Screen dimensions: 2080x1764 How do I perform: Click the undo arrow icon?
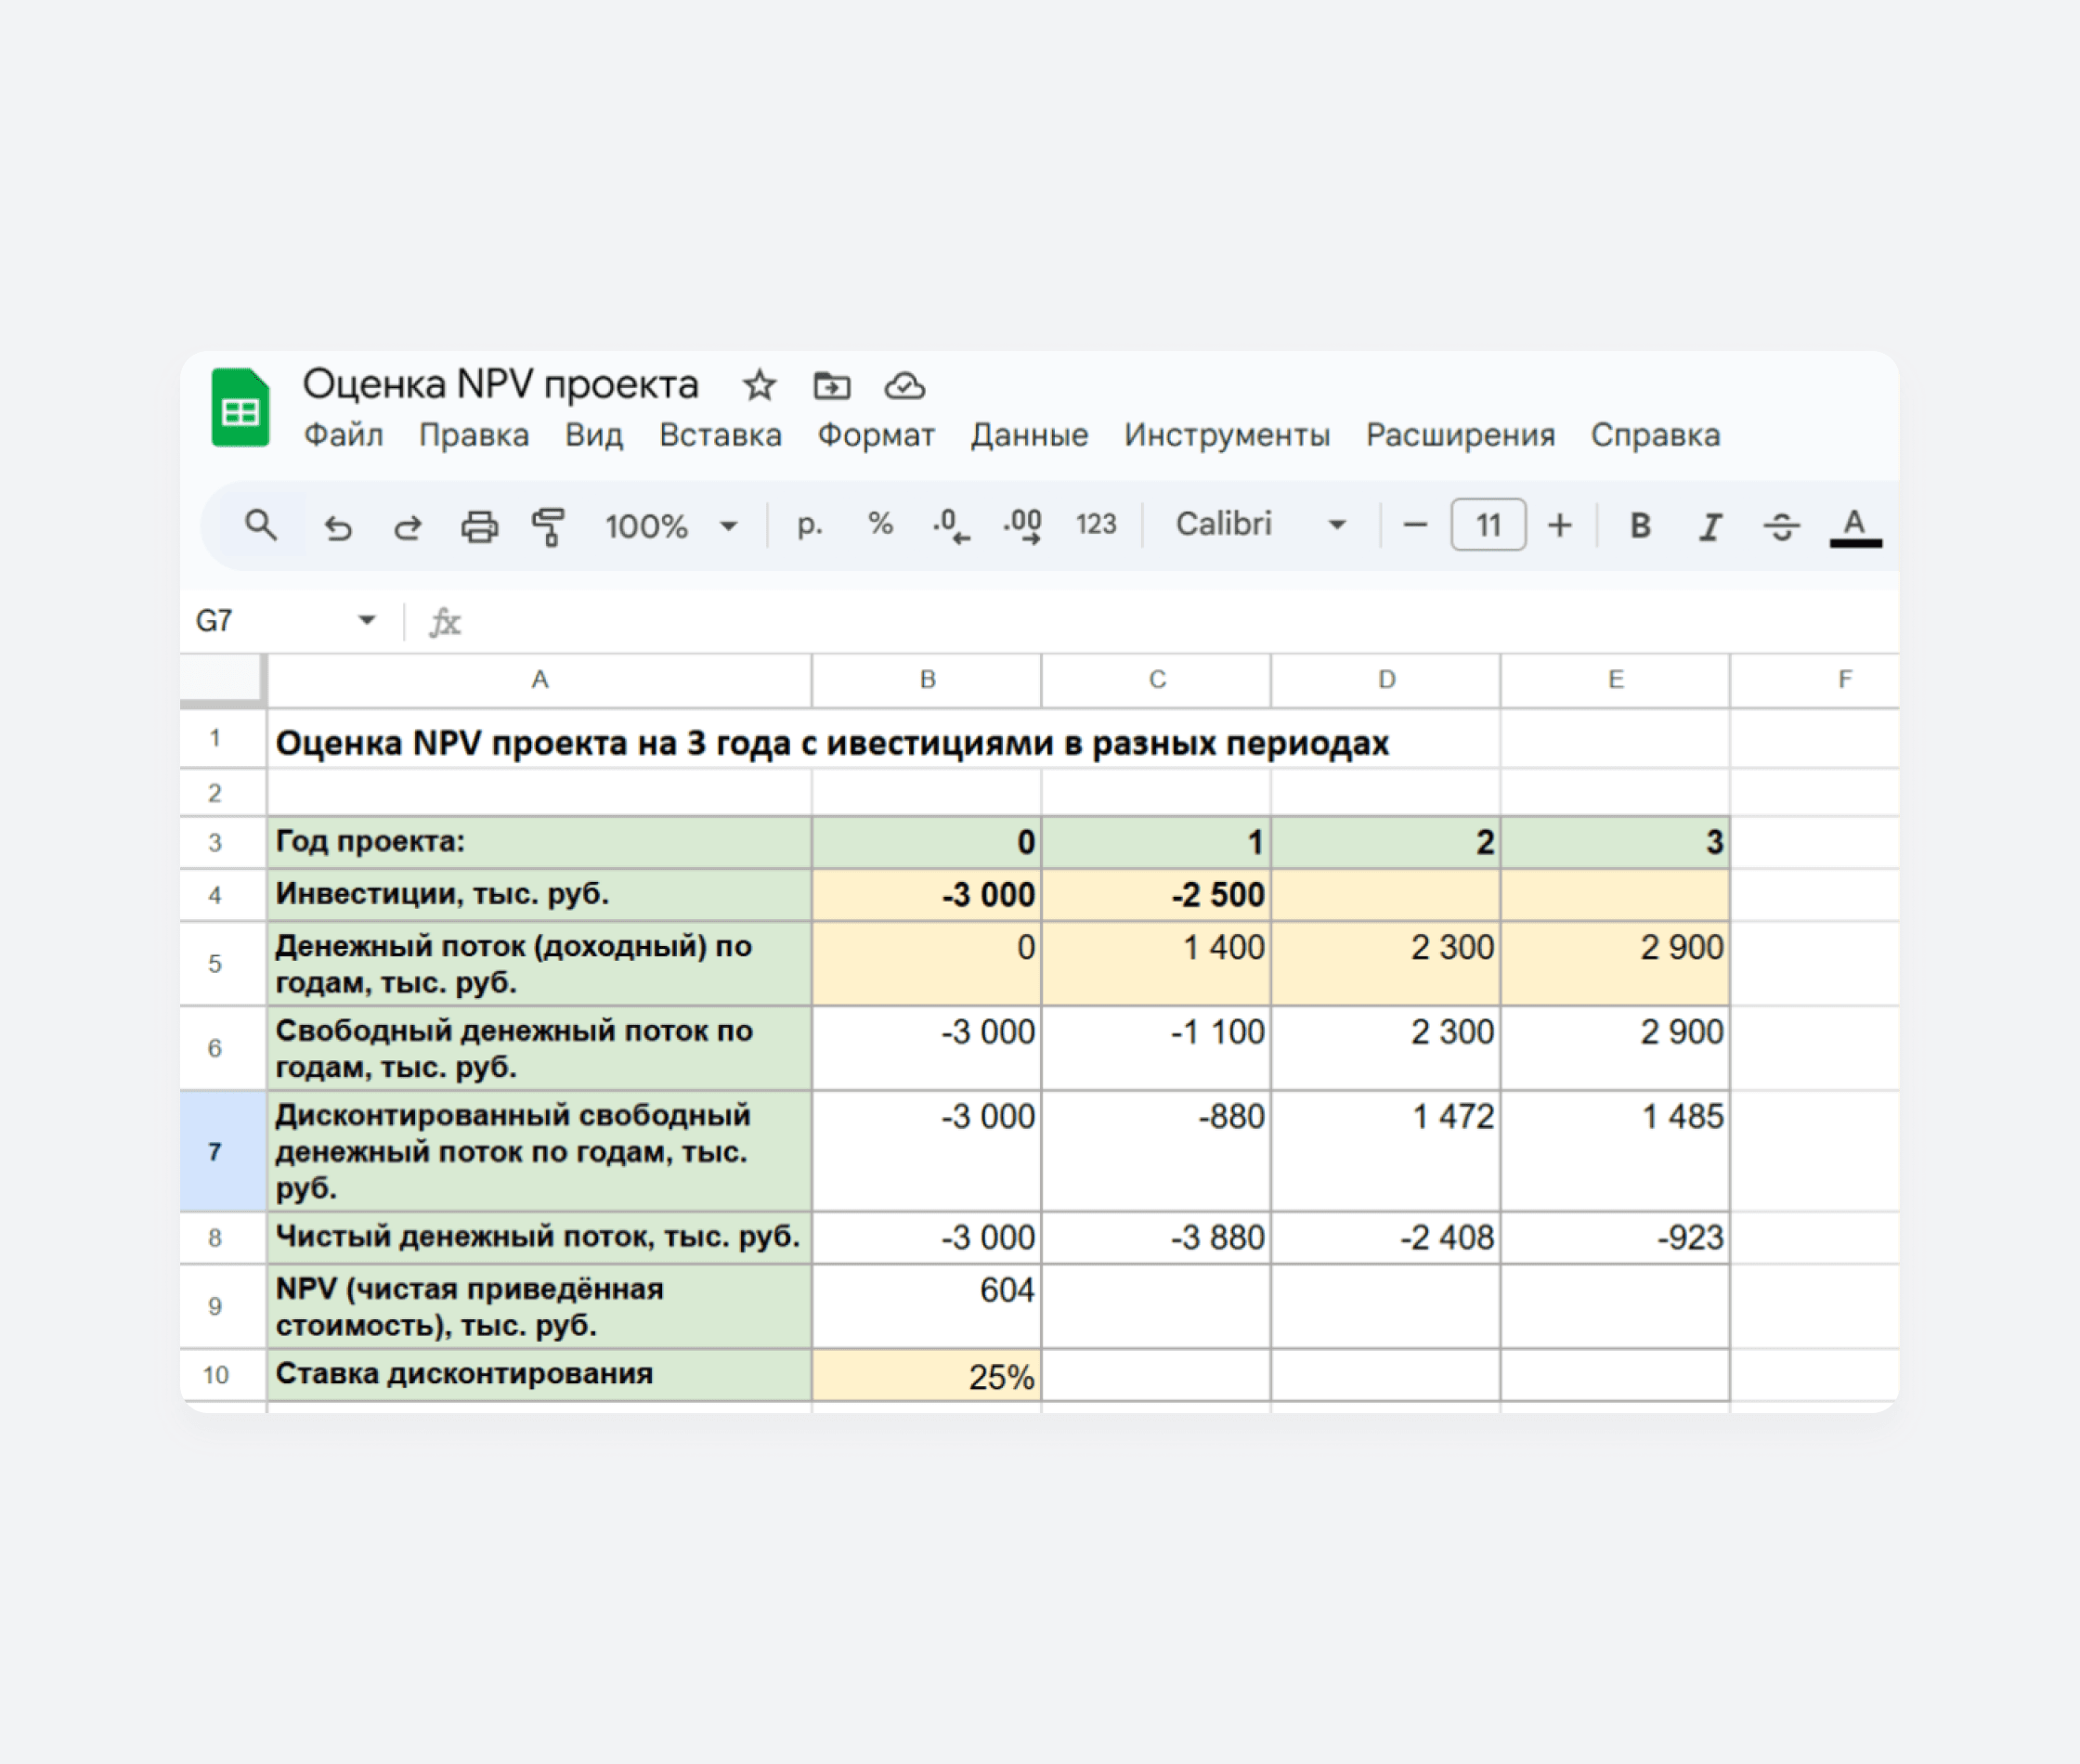[x=338, y=526]
